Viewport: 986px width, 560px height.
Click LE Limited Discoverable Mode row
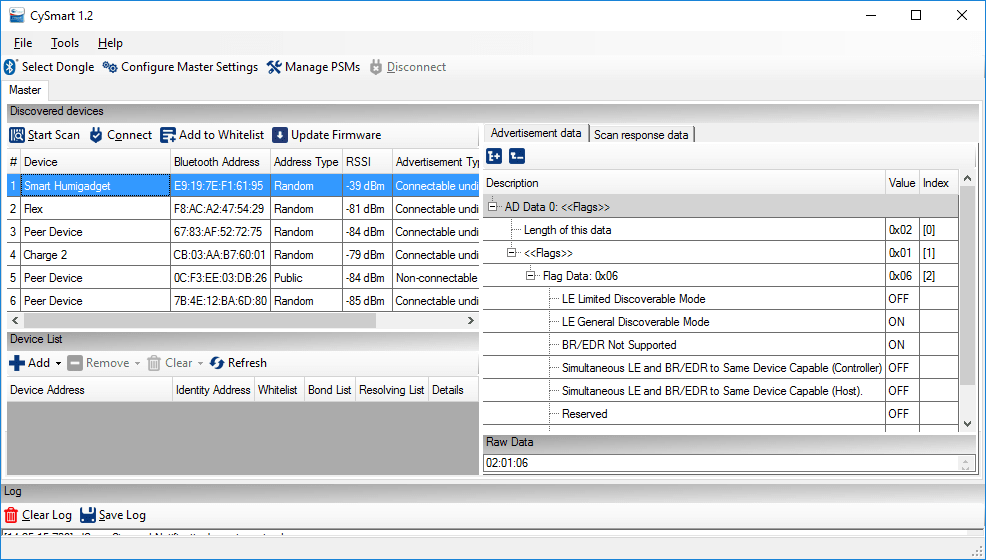[x=721, y=299]
